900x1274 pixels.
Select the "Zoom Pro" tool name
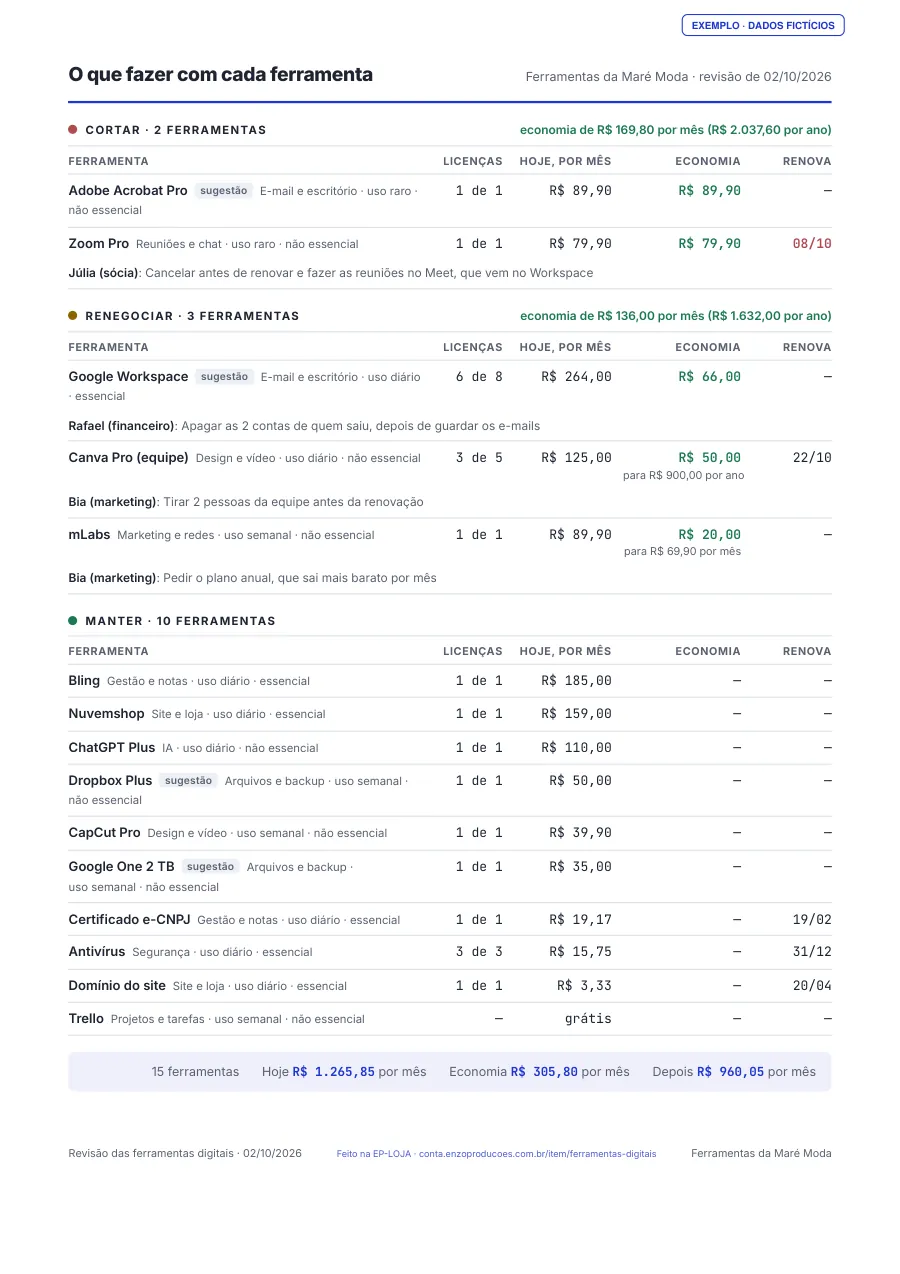pyautogui.click(x=98, y=243)
